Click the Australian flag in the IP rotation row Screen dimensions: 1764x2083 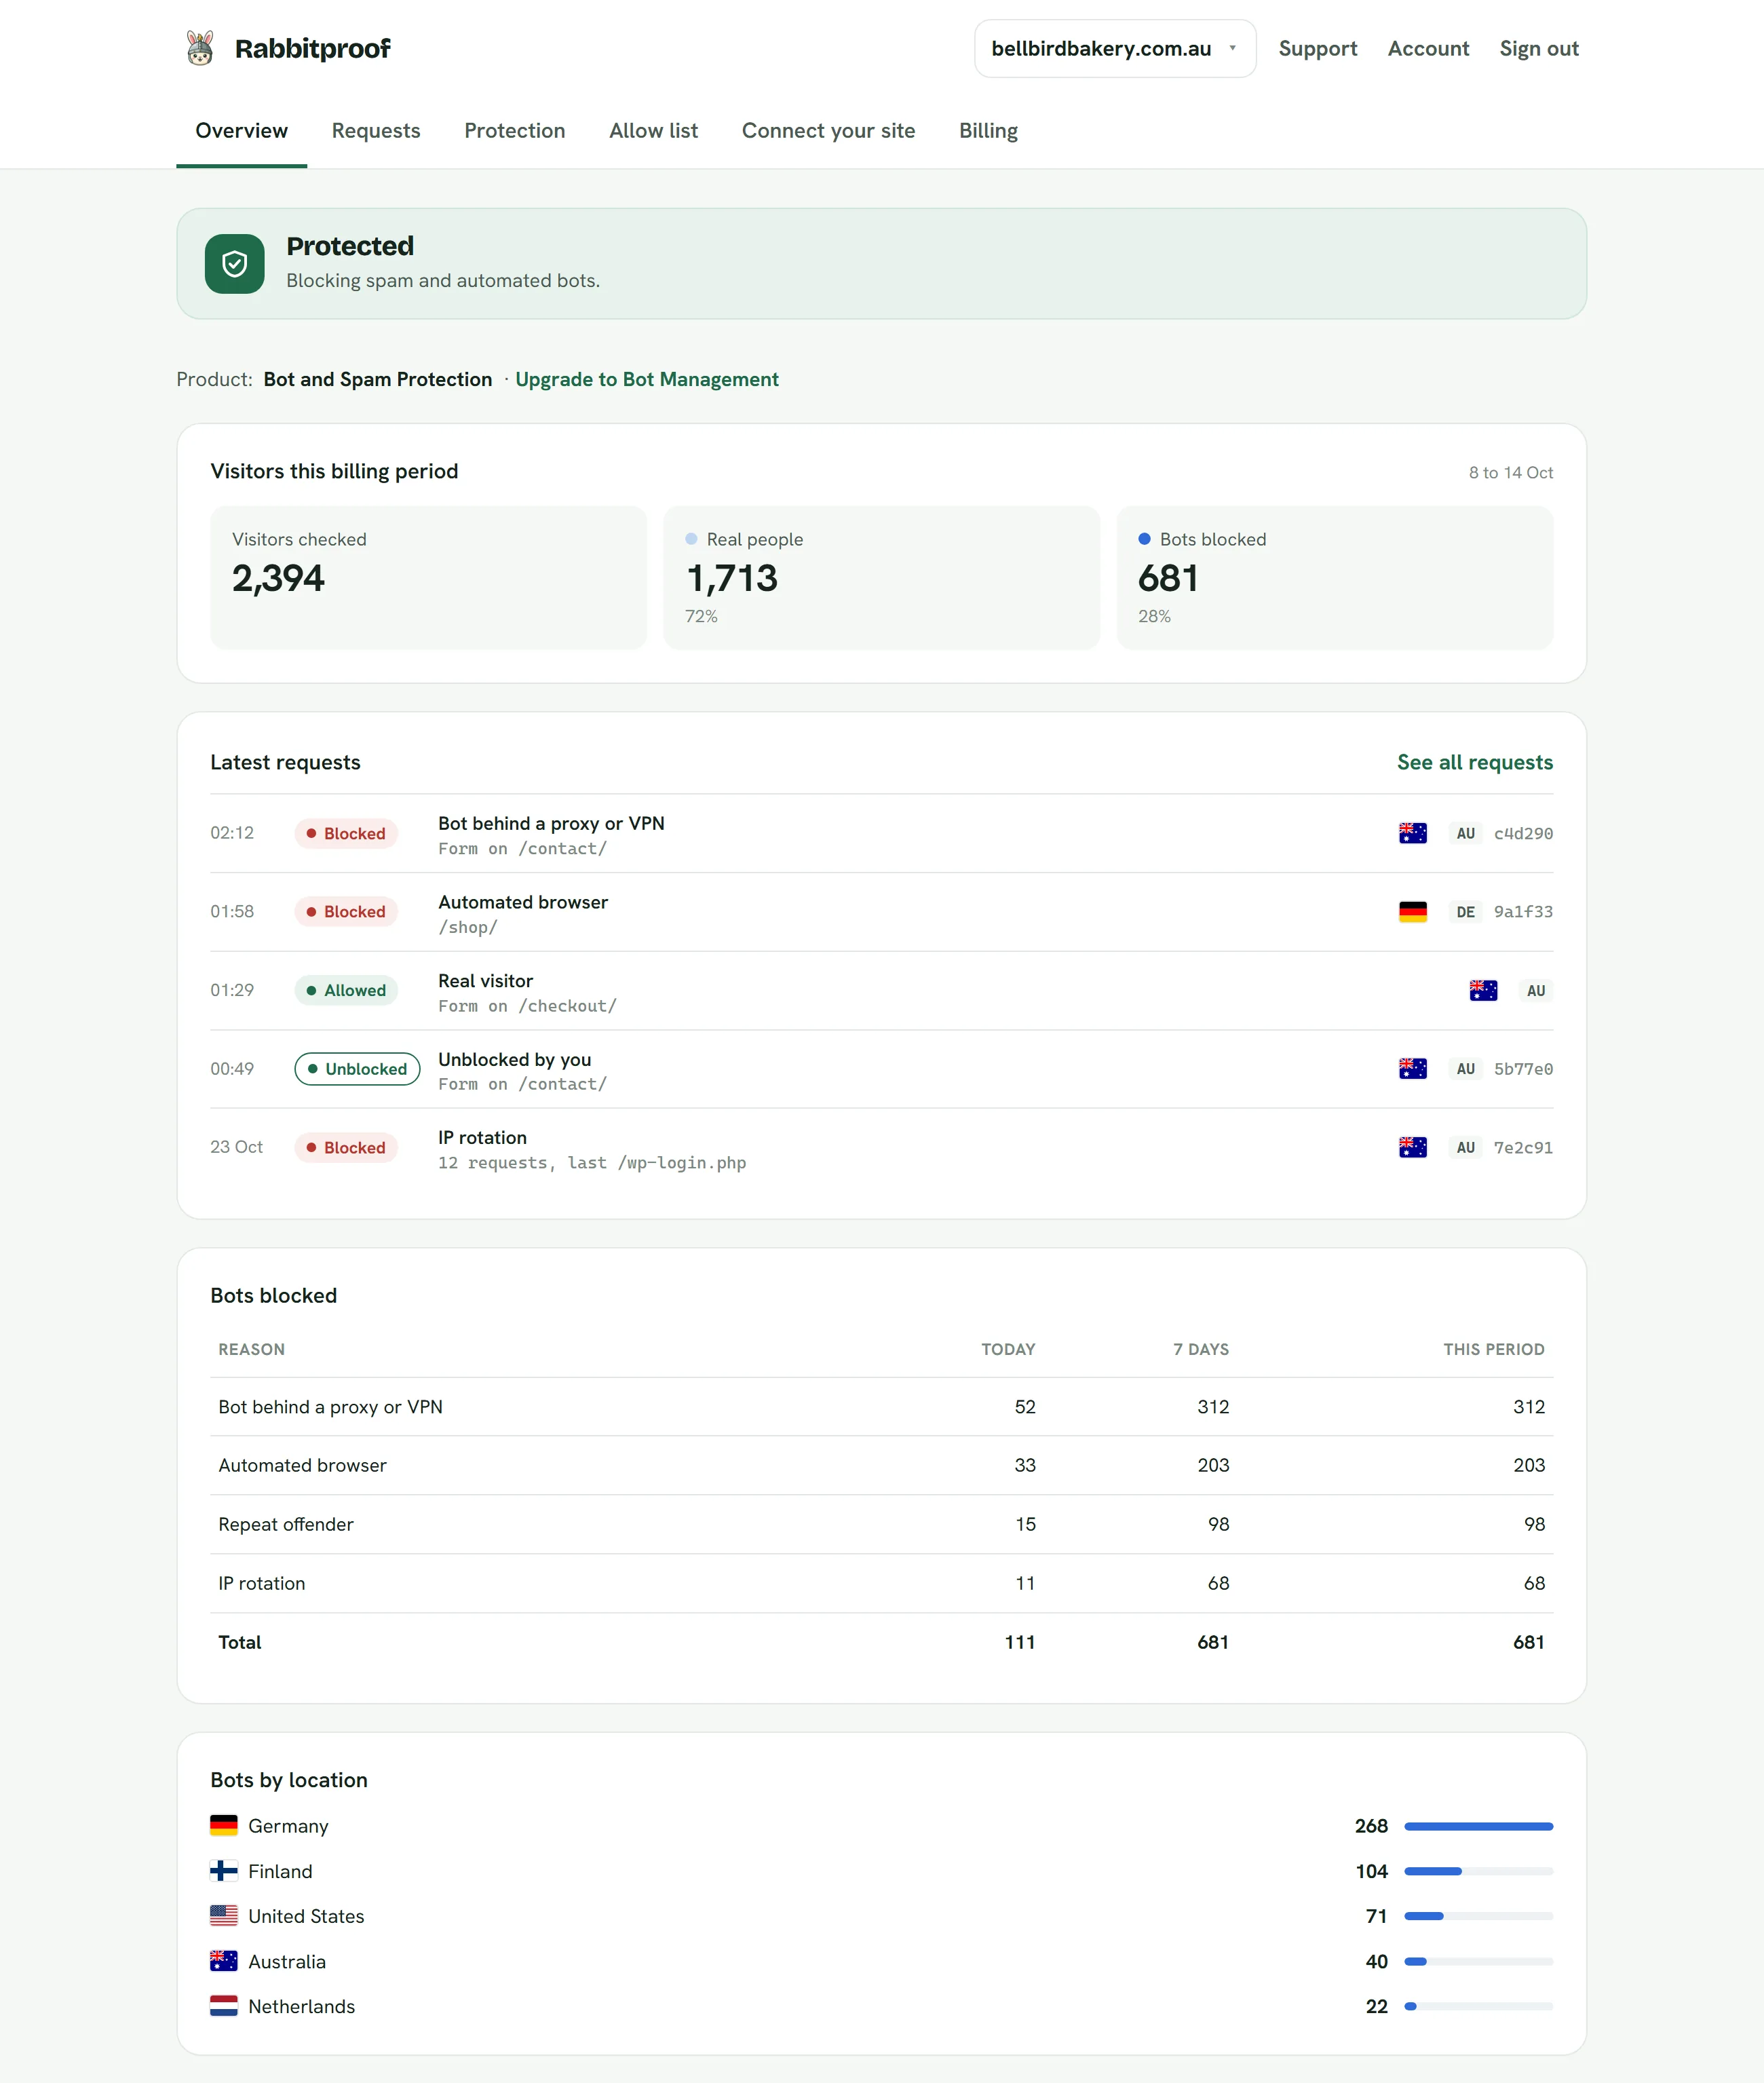[x=1412, y=1147]
